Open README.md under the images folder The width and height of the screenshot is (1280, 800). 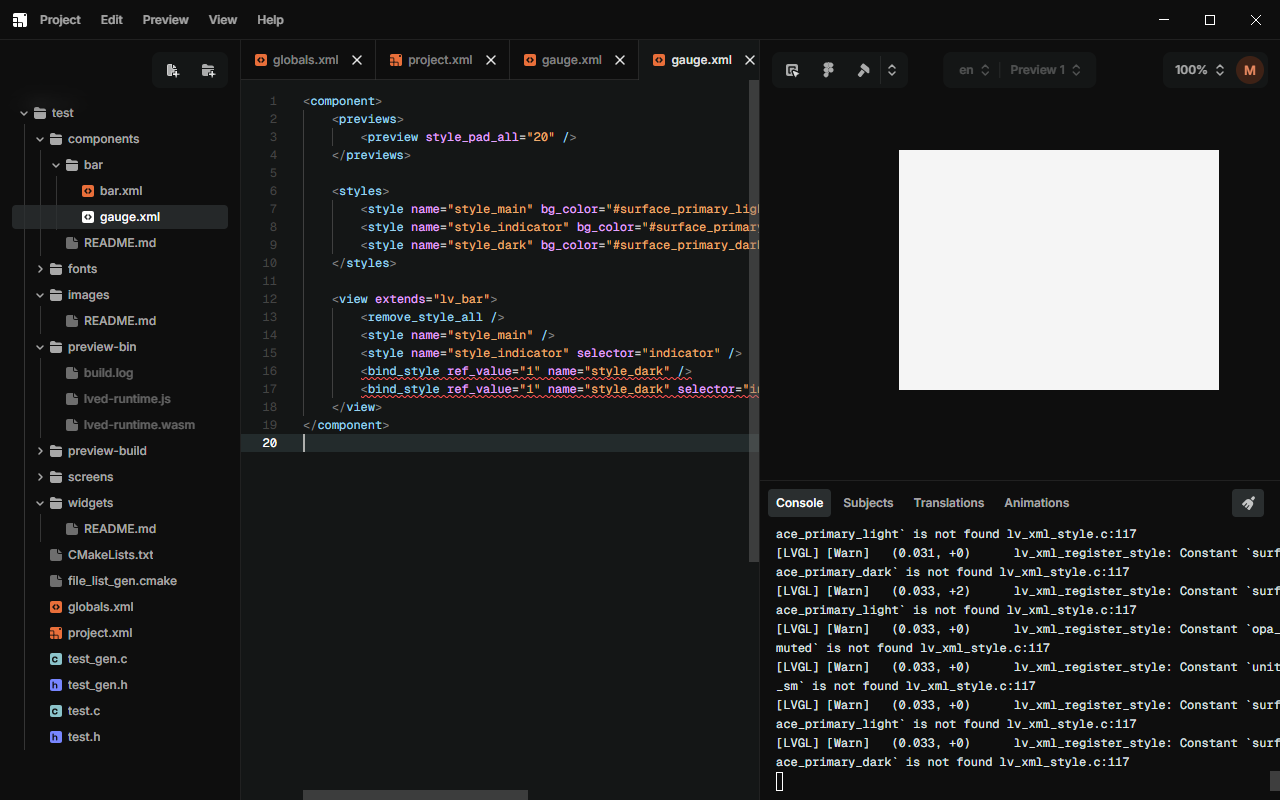(120, 321)
